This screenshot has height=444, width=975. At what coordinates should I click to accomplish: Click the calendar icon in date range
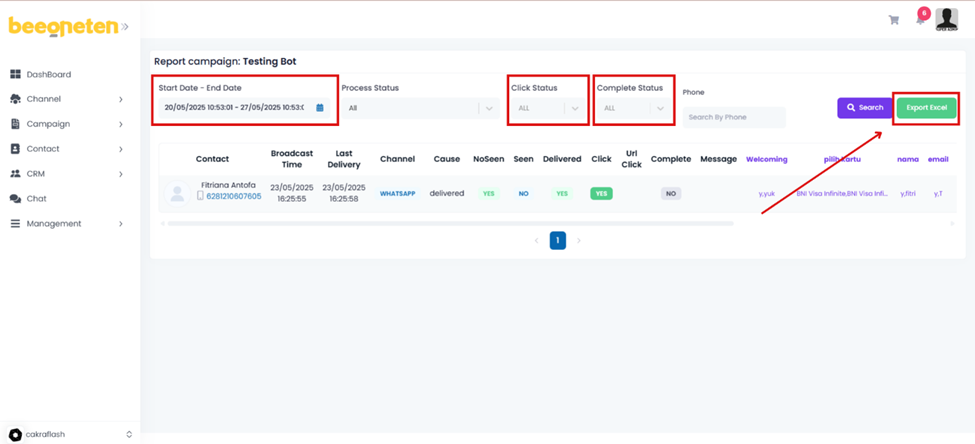coord(320,108)
